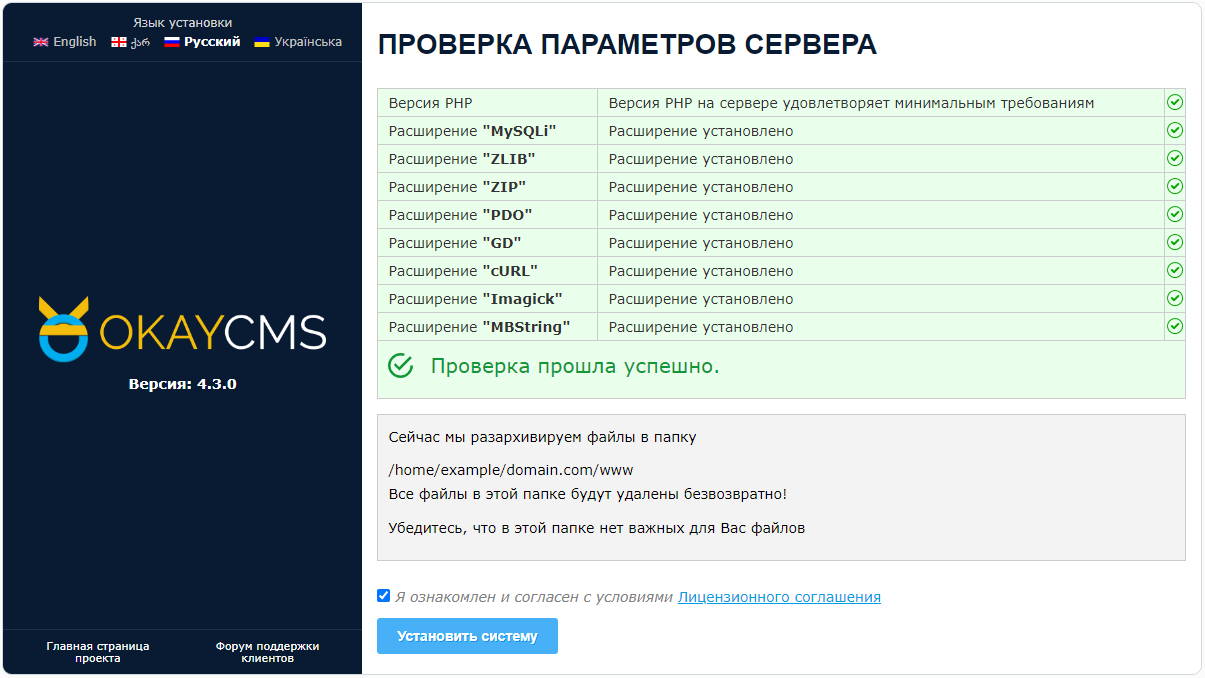The height and width of the screenshot is (678, 1205).
Task: Click the Russian language flag icon
Action: (x=172, y=42)
